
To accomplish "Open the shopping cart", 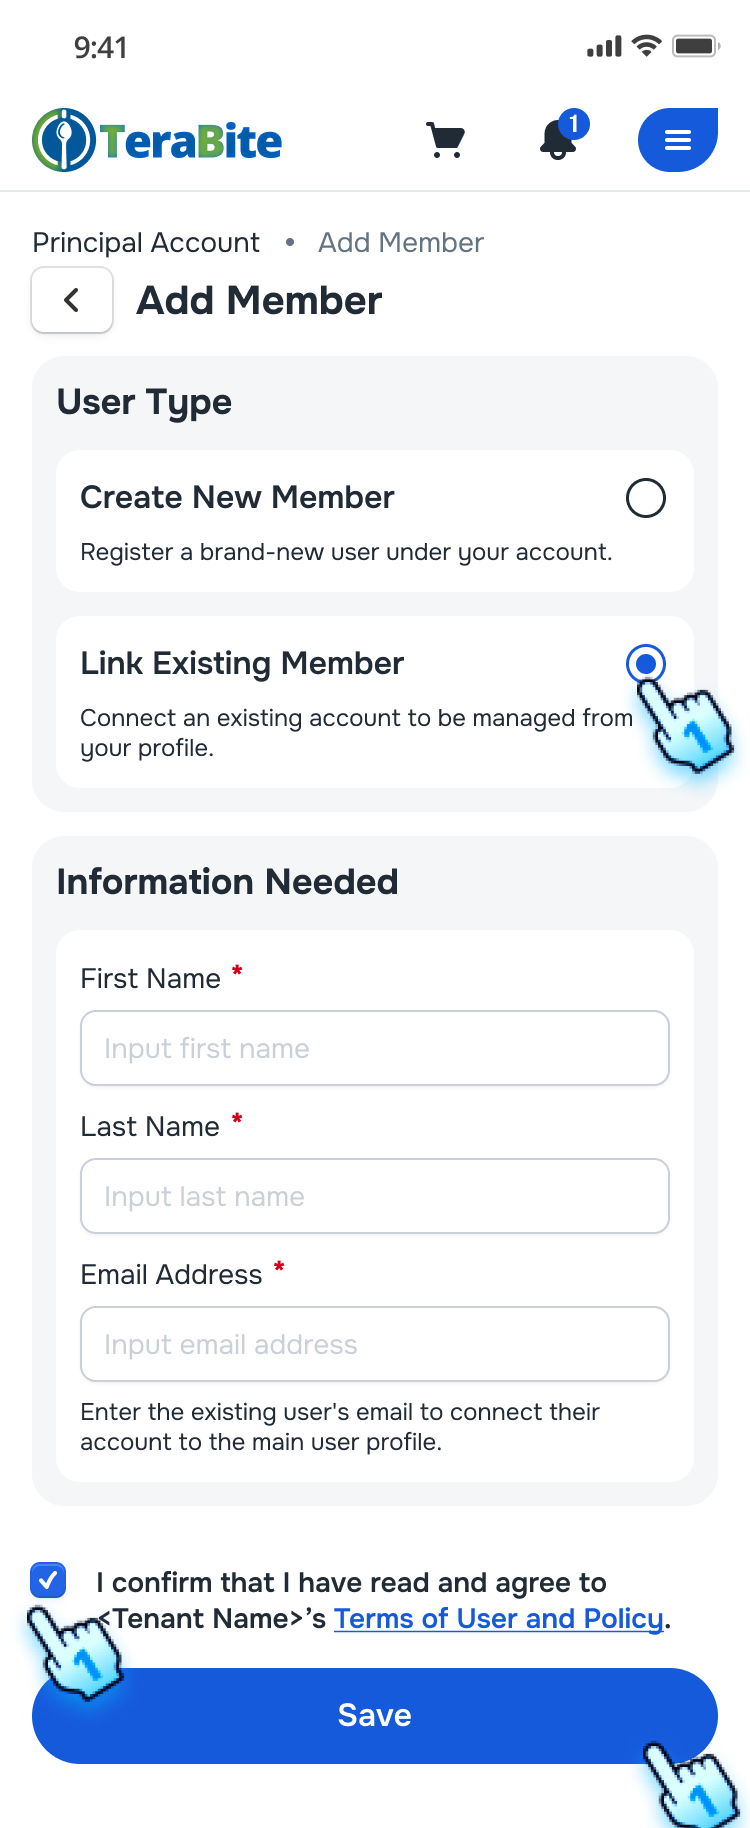I will point(446,139).
